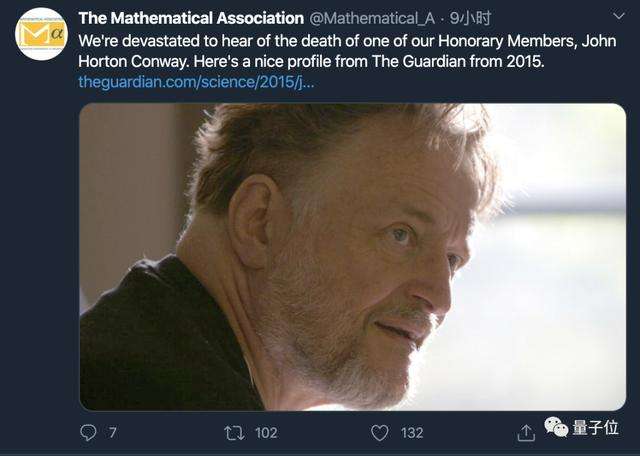Click the Mathematical Association profile avatar
The width and height of the screenshot is (640, 456).
coord(42,33)
